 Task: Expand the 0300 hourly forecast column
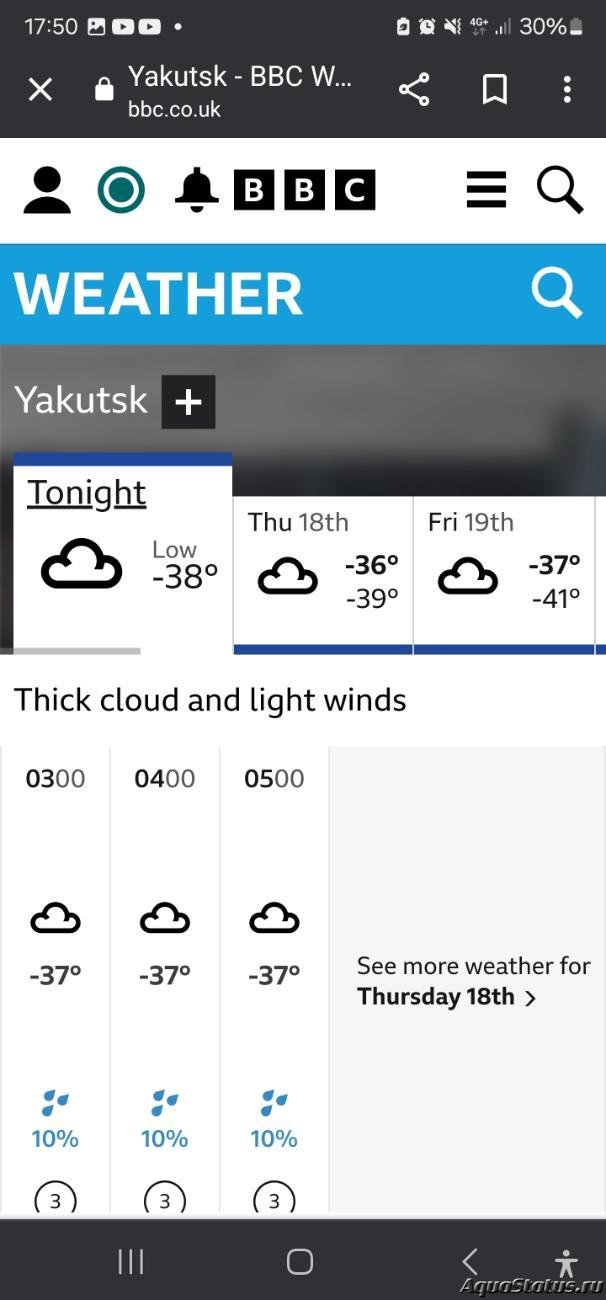55,980
